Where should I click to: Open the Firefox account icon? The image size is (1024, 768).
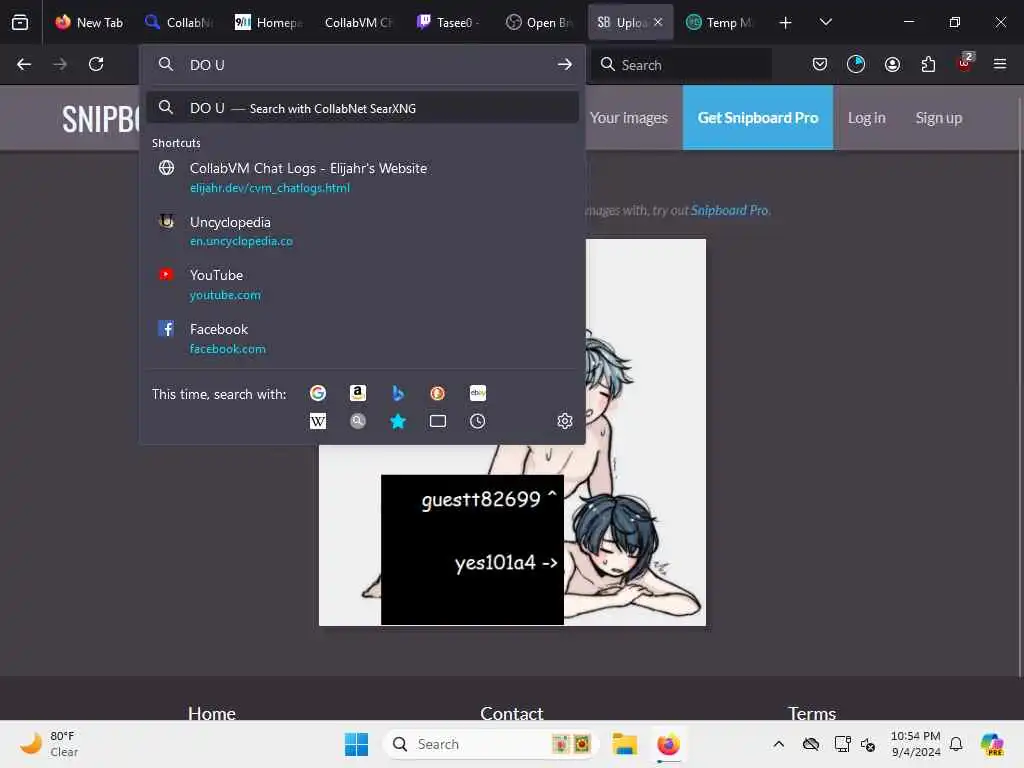click(892, 64)
